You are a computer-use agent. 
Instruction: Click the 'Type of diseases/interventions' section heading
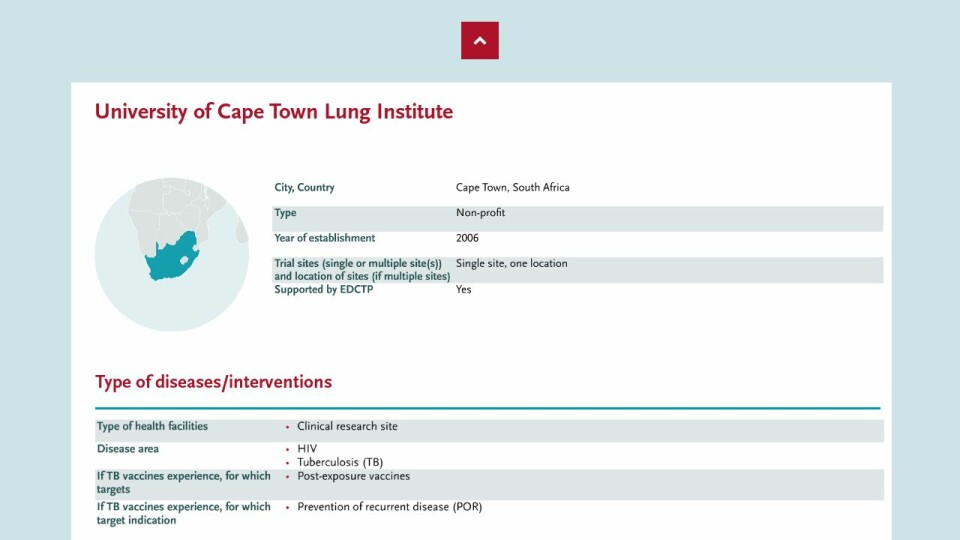click(x=214, y=382)
